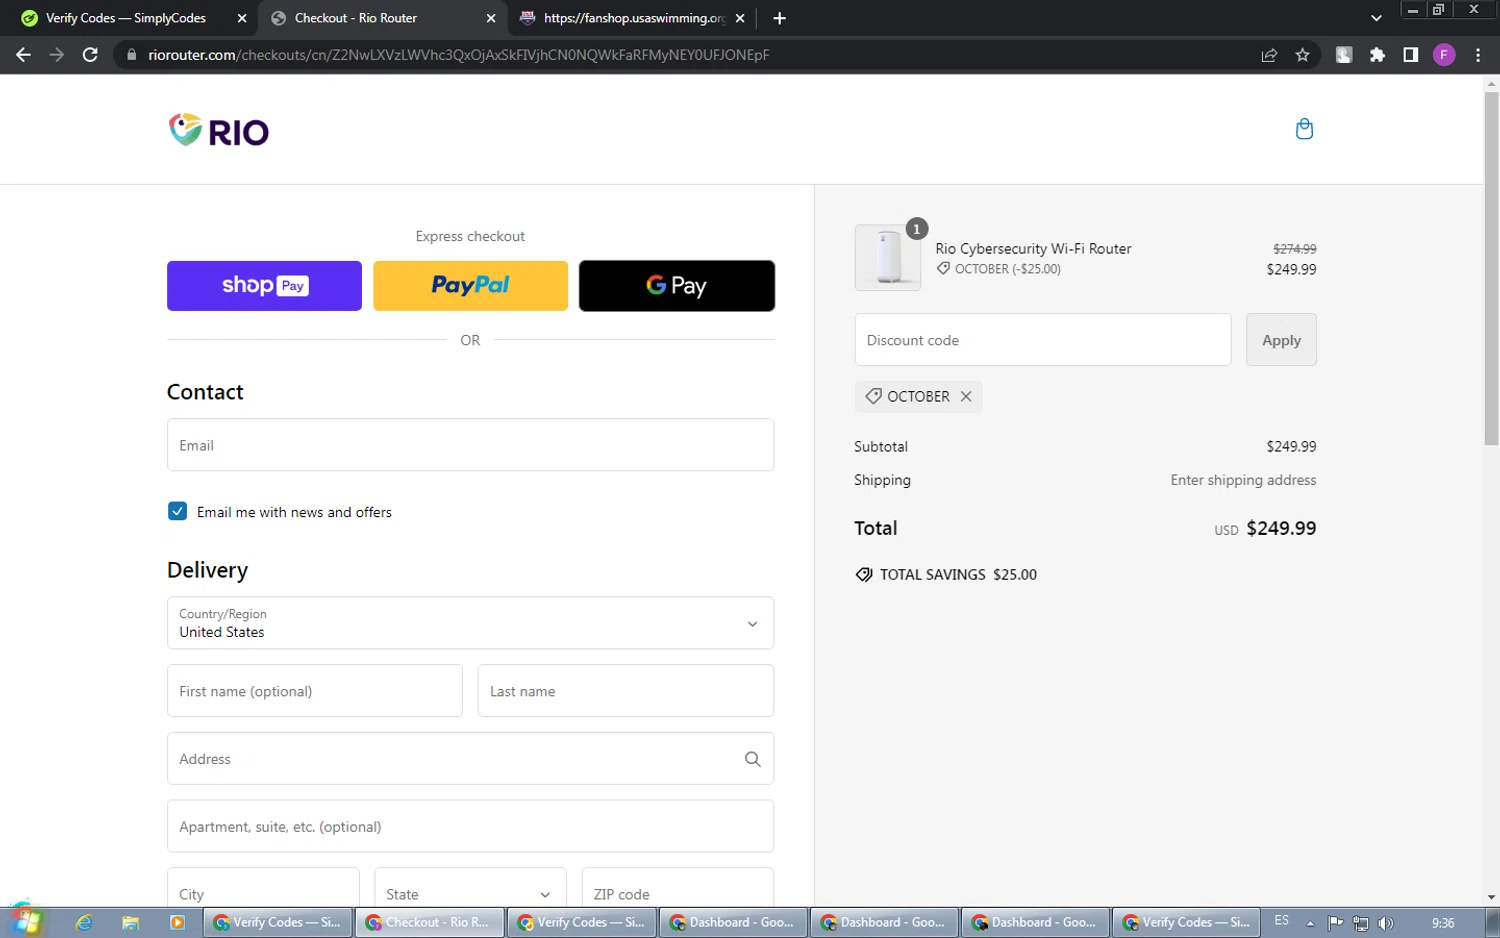Focus the Address field
This screenshot has height=938, width=1500.
click(x=470, y=759)
